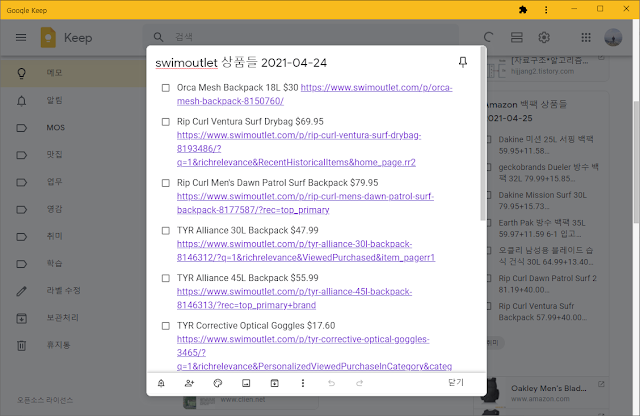
Task: Open the window's three-dot menu
Action: pyautogui.click(x=546, y=9)
